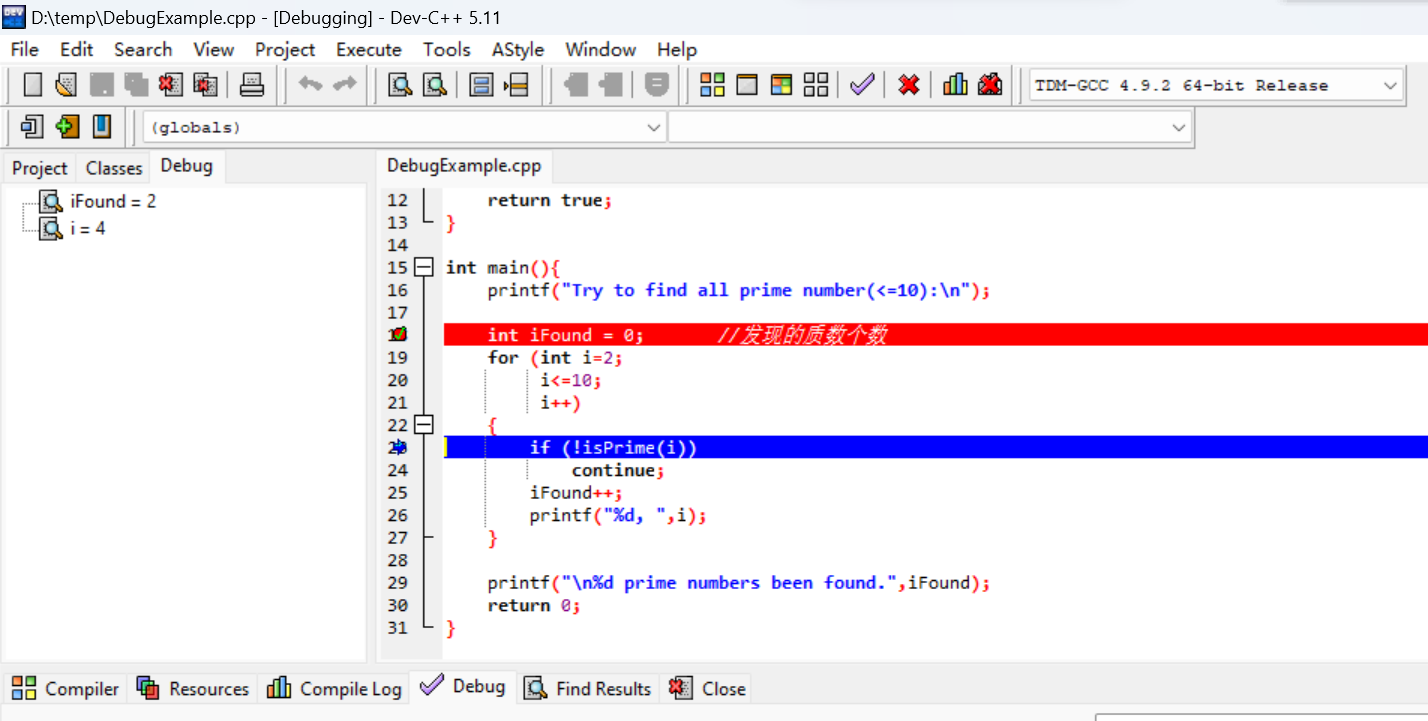Open the Window menu

click(601, 49)
